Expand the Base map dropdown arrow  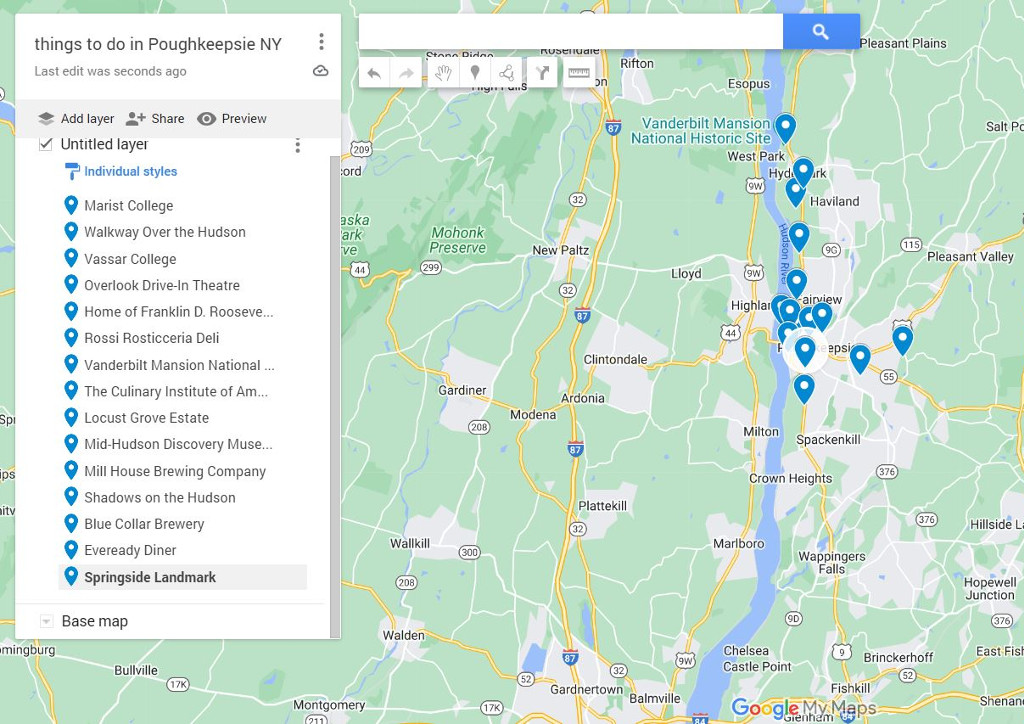pyautogui.click(x=46, y=621)
